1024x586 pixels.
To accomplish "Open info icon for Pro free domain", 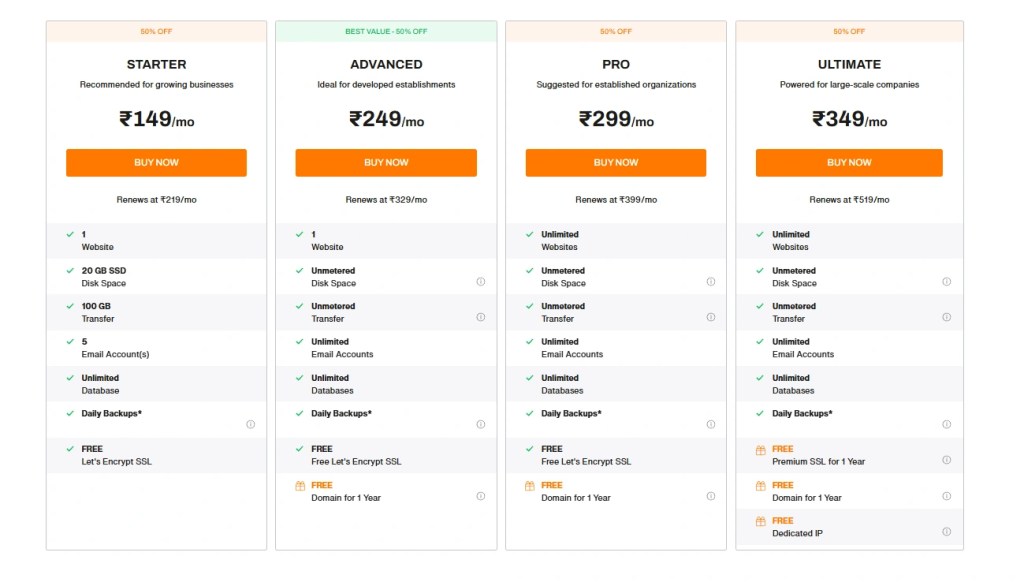I will [x=711, y=496].
